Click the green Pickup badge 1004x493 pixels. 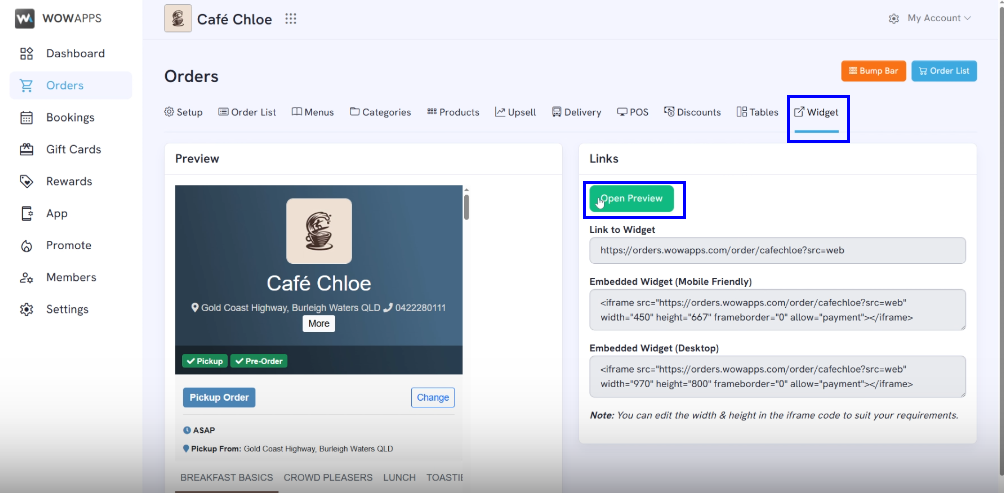tap(205, 361)
